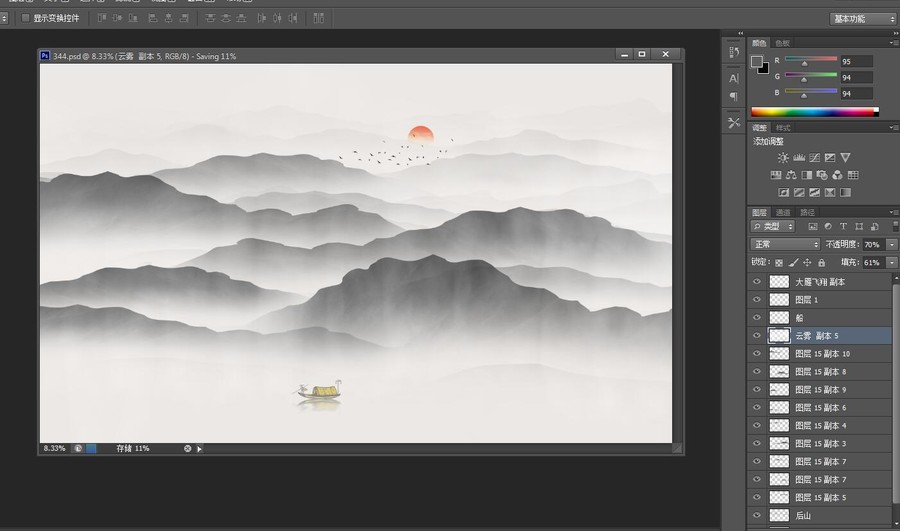
Task: Hide the 图层 15 副本 10 layer
Action: [757, 354]
